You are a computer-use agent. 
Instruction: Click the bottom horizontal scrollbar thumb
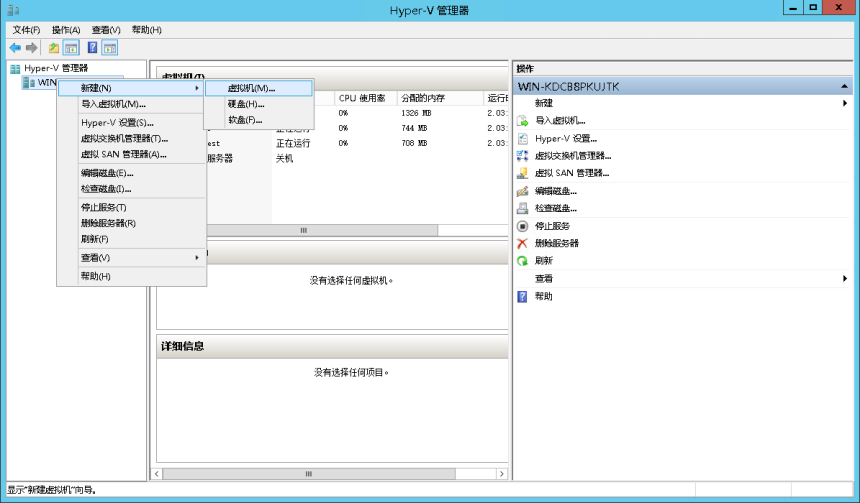click(309, 474)
